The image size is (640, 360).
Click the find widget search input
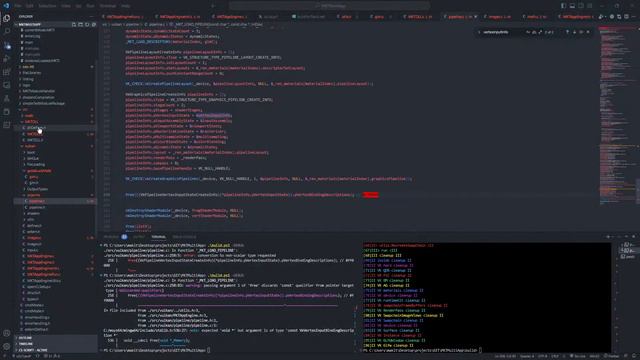click(x=504, y=32)
